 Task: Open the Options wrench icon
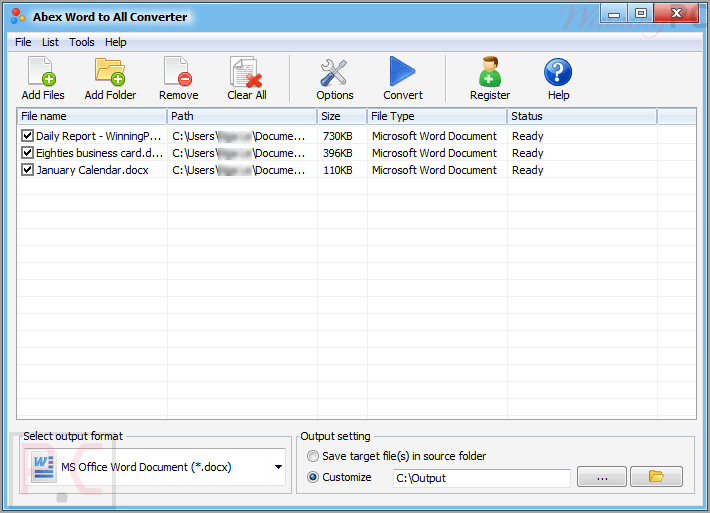tap(334, 72)
